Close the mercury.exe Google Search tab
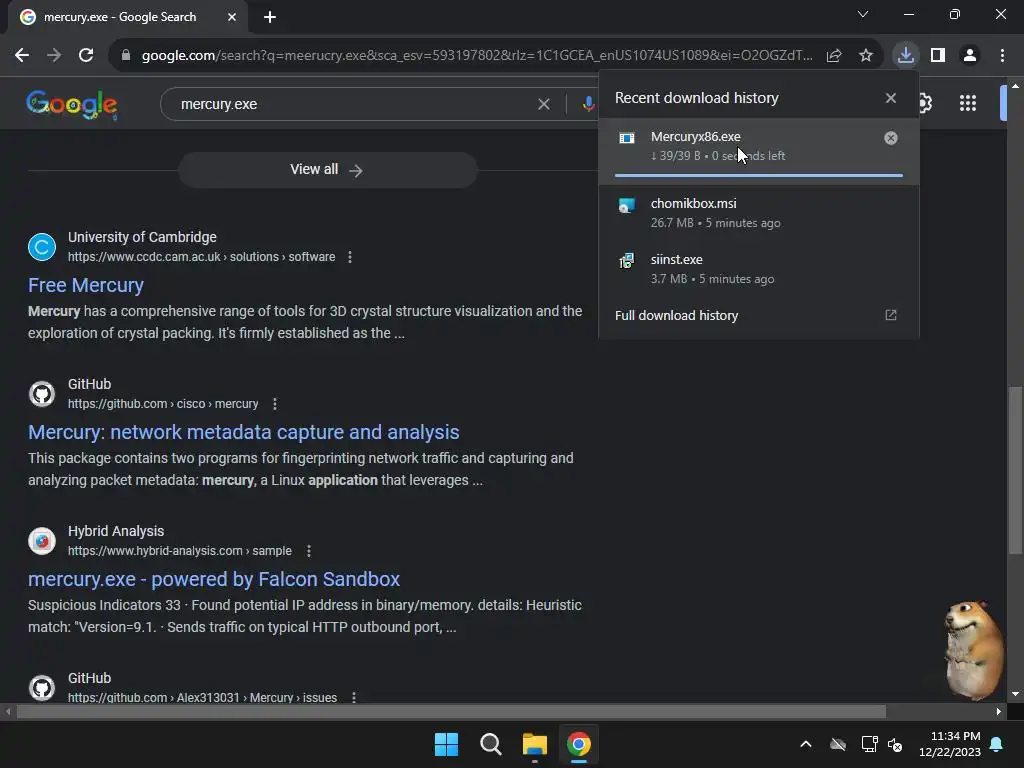1024x768 pixels. [232, 17]
